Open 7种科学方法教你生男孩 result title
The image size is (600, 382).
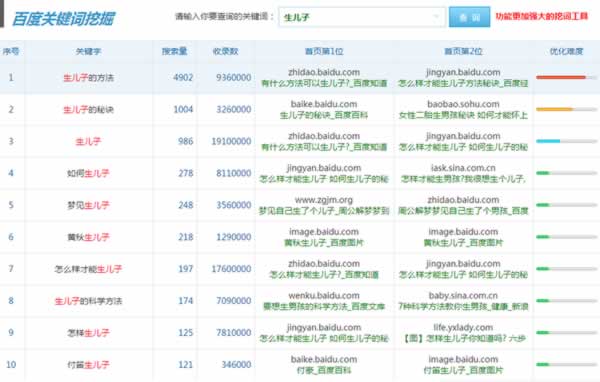click(463, 307)
